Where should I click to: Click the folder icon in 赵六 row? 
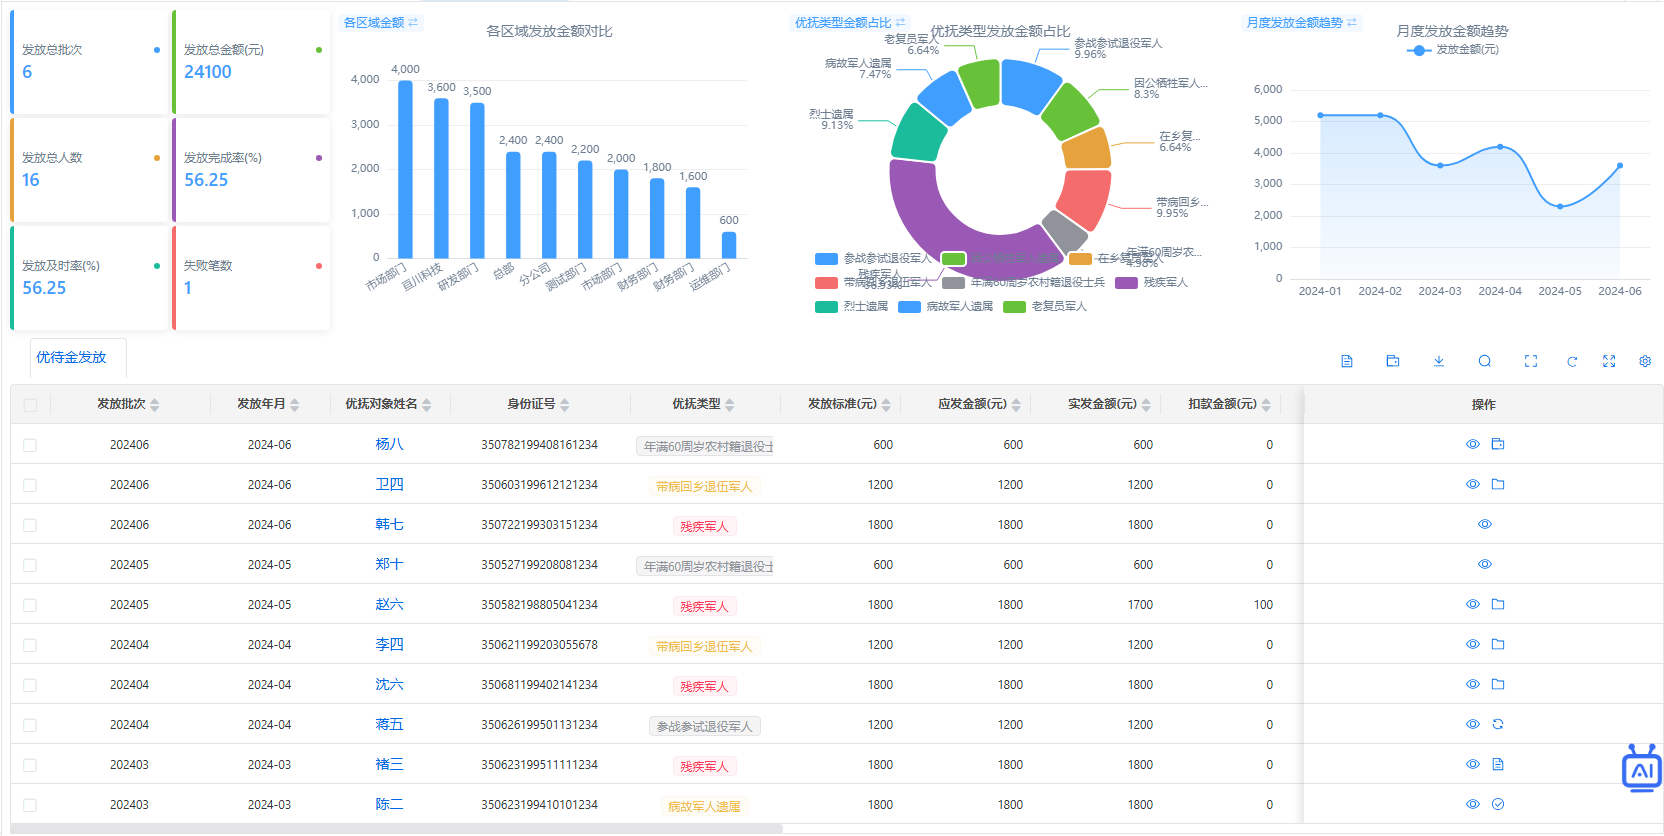pyautogui.click(x=1498, y=604)
